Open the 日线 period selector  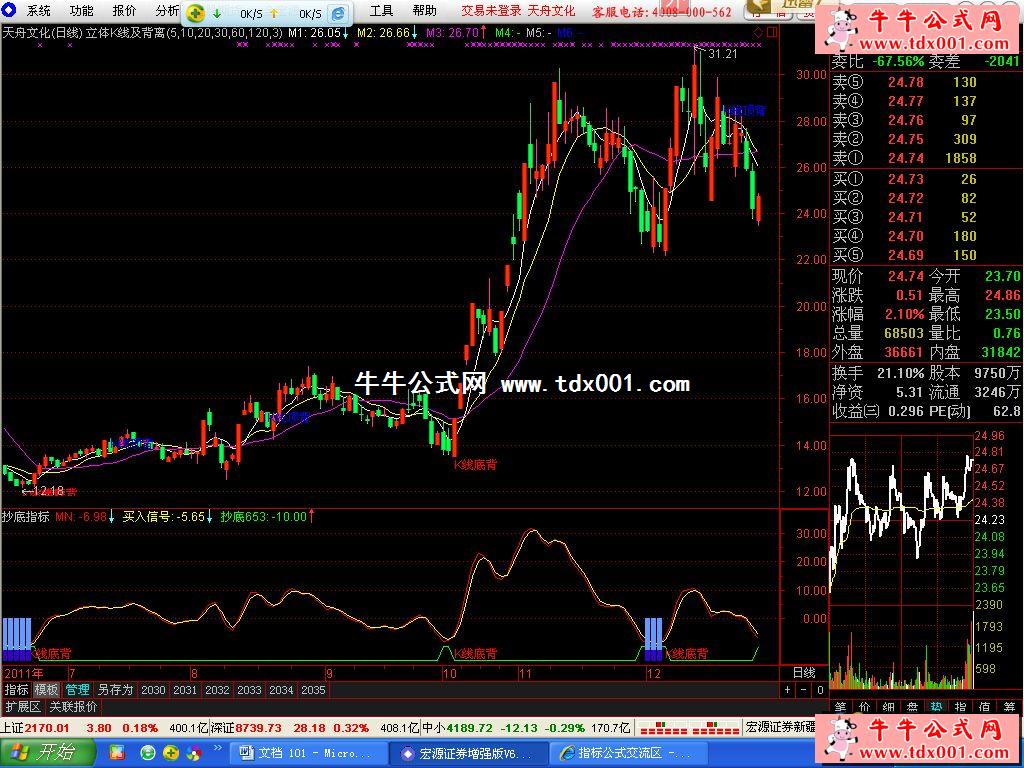pos(804,673)
